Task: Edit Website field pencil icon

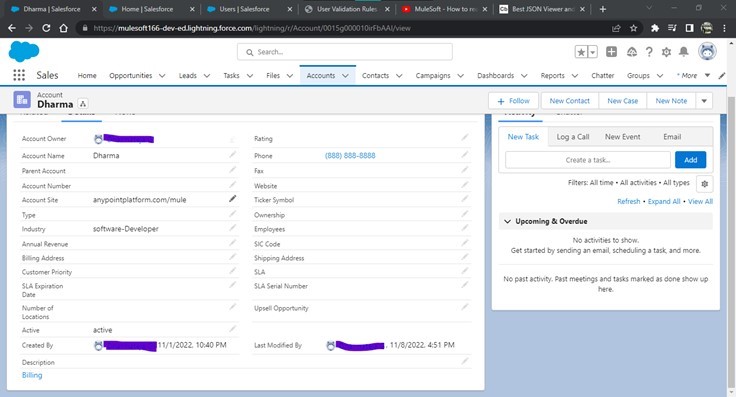Action: (464, 185)
